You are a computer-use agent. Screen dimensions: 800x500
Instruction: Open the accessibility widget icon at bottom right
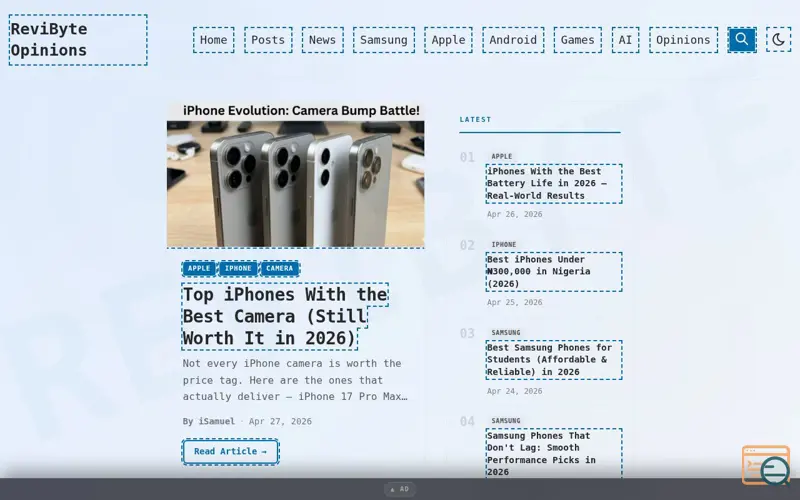click(766, 465)
